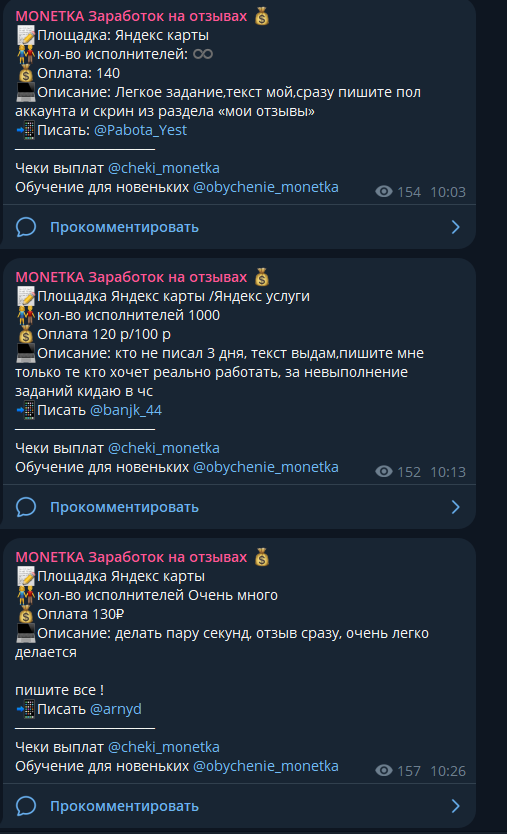Follow the @obychenie_monetka link in the second post

[265, 467]
